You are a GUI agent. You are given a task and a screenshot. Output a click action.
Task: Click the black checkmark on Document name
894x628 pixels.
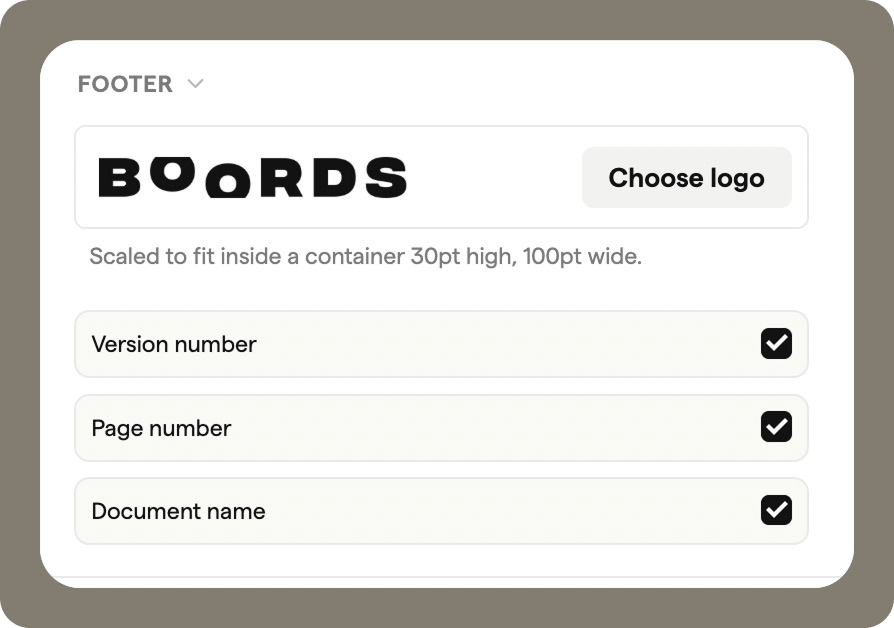[774, 511]
